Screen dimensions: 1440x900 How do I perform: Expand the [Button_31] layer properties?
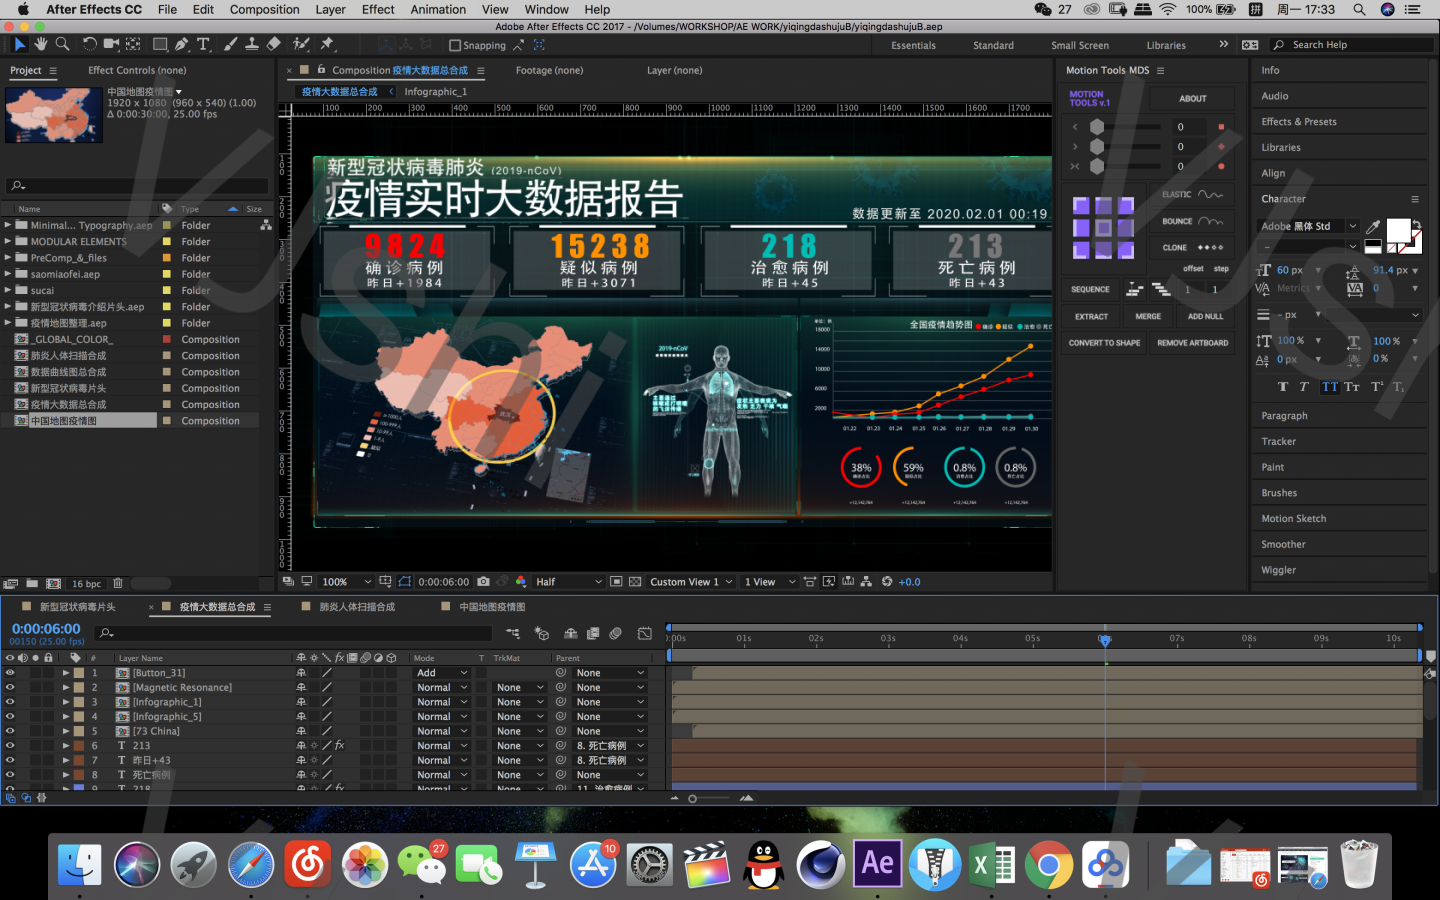pos(66,673)
